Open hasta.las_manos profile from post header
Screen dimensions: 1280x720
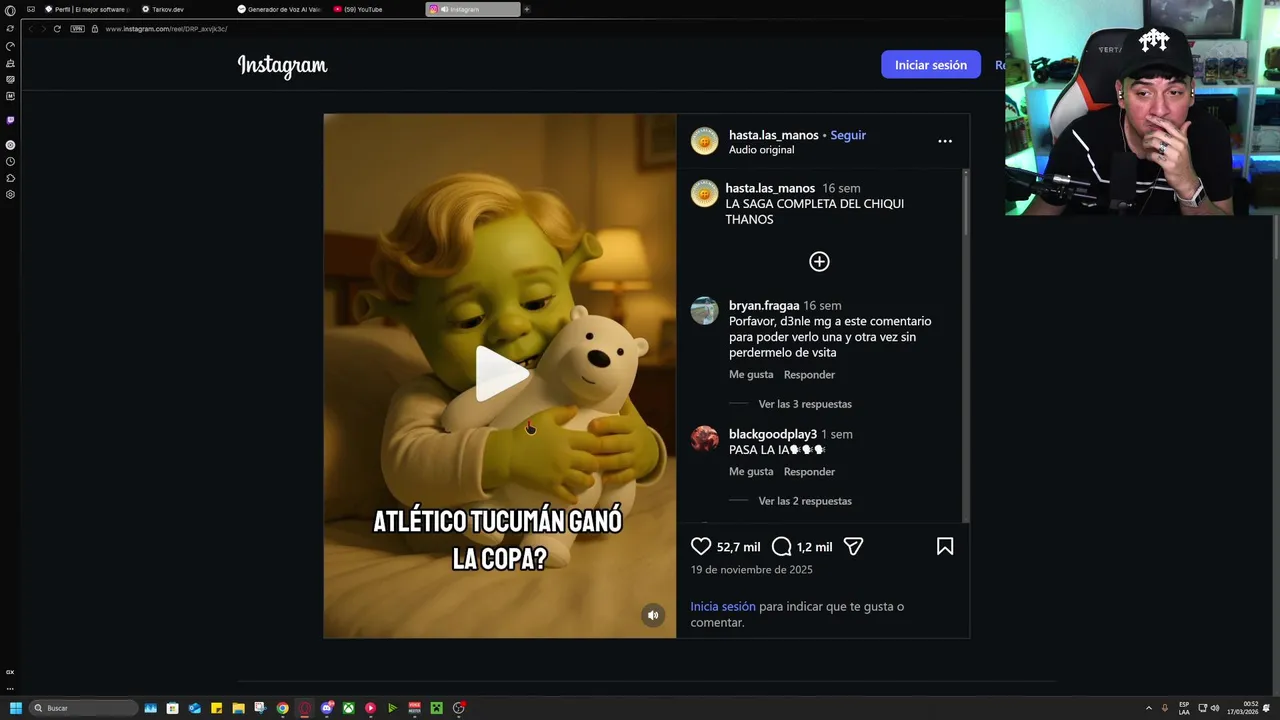tap(773, 135)
